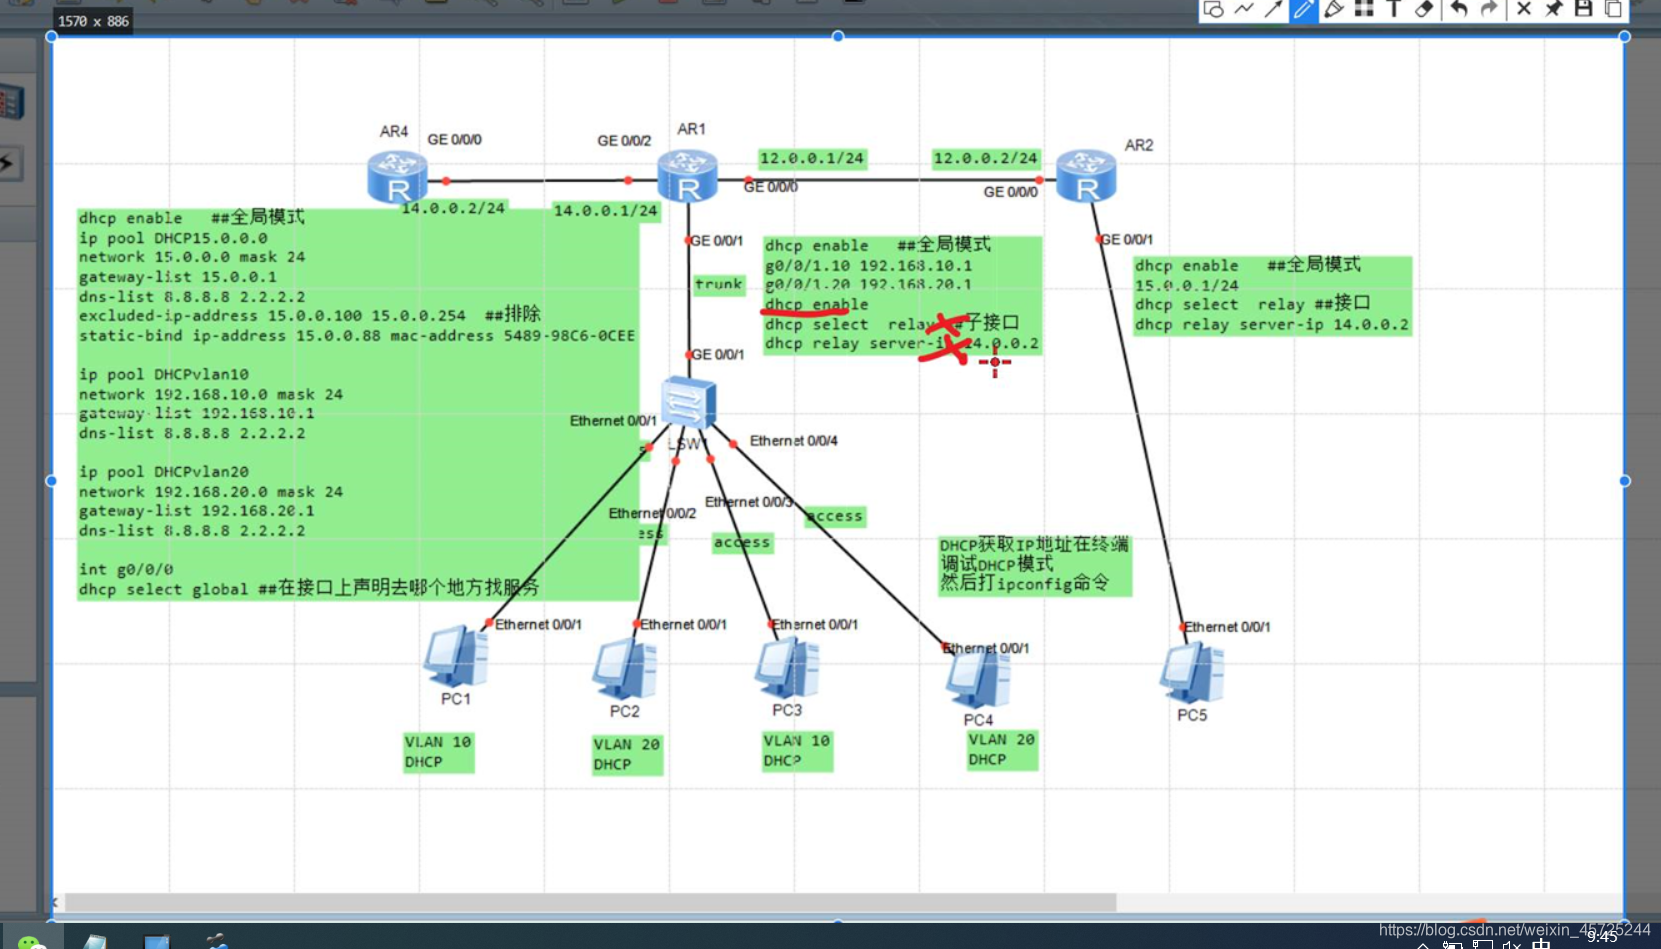Click the 12.0.0.1/24 address label
The width and height of the screenshot is (1661, 949).
tap(812, 158)
